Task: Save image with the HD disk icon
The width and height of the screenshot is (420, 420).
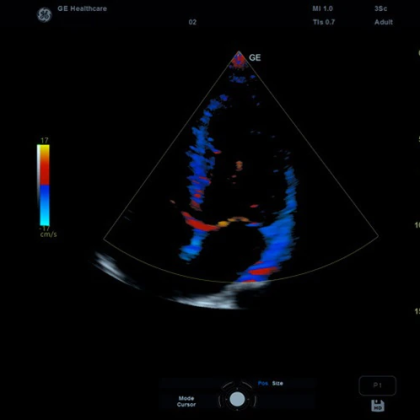Action: point(378,406)
